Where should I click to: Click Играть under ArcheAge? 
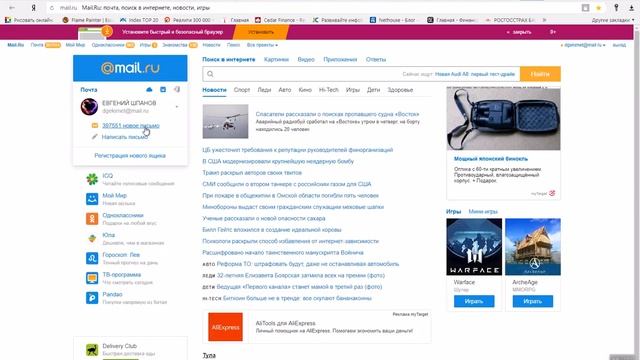(533, 301)
